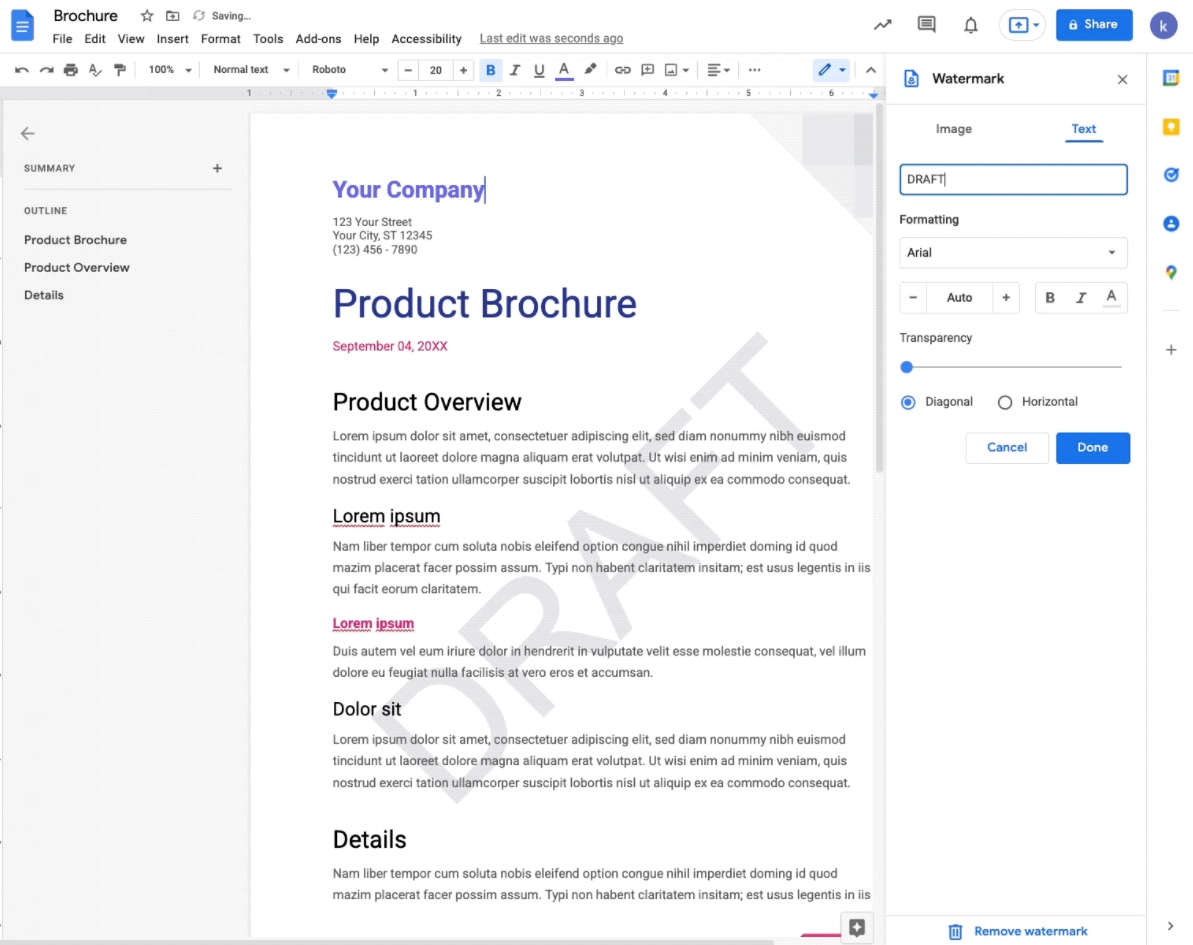Click the DRAFT watermark text field
The height and width of the screenshot is (945, 1193).
[1013, 180]
